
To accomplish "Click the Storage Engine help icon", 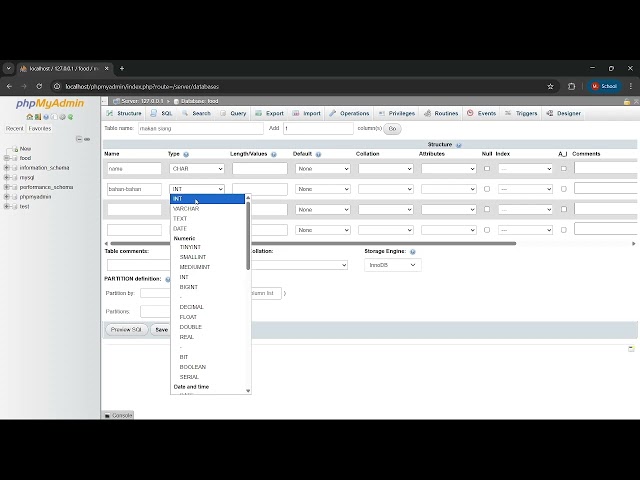I will click(x=412, y=252).
